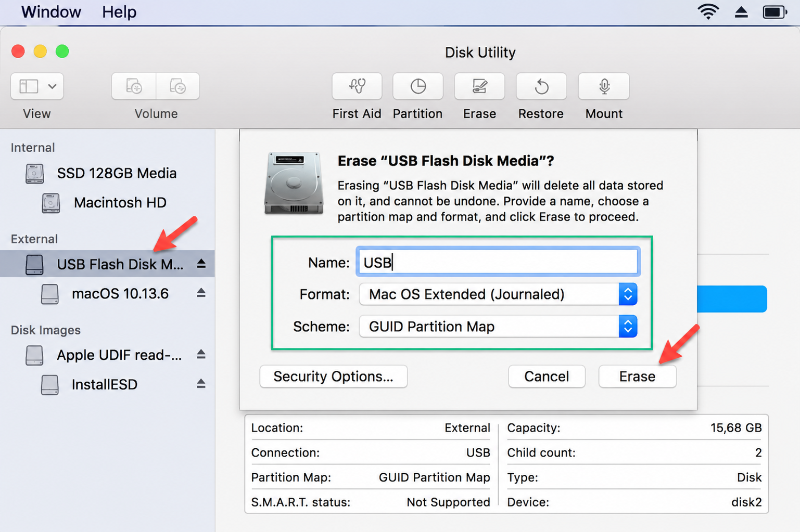
Task: Click the red close window button
Action: pos(18,51)
